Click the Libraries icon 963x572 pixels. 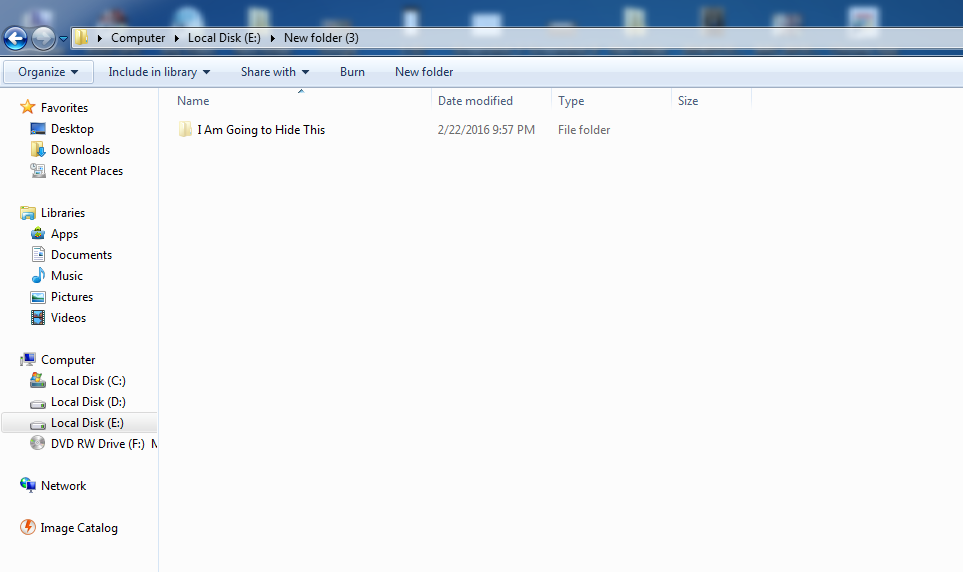(28, 213)
